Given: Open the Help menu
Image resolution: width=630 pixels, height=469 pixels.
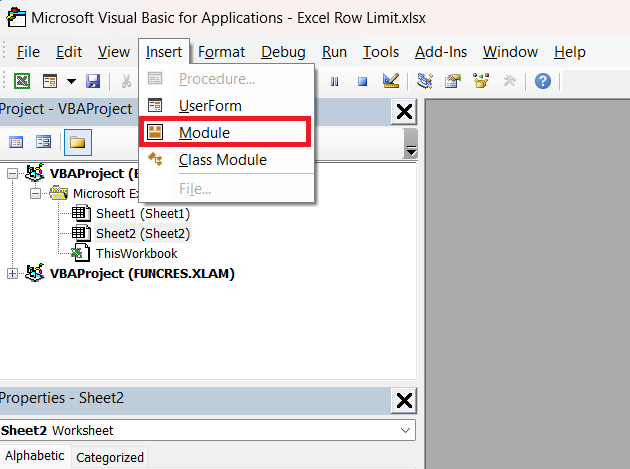Looking at the screenshot, I should (570, 52).
